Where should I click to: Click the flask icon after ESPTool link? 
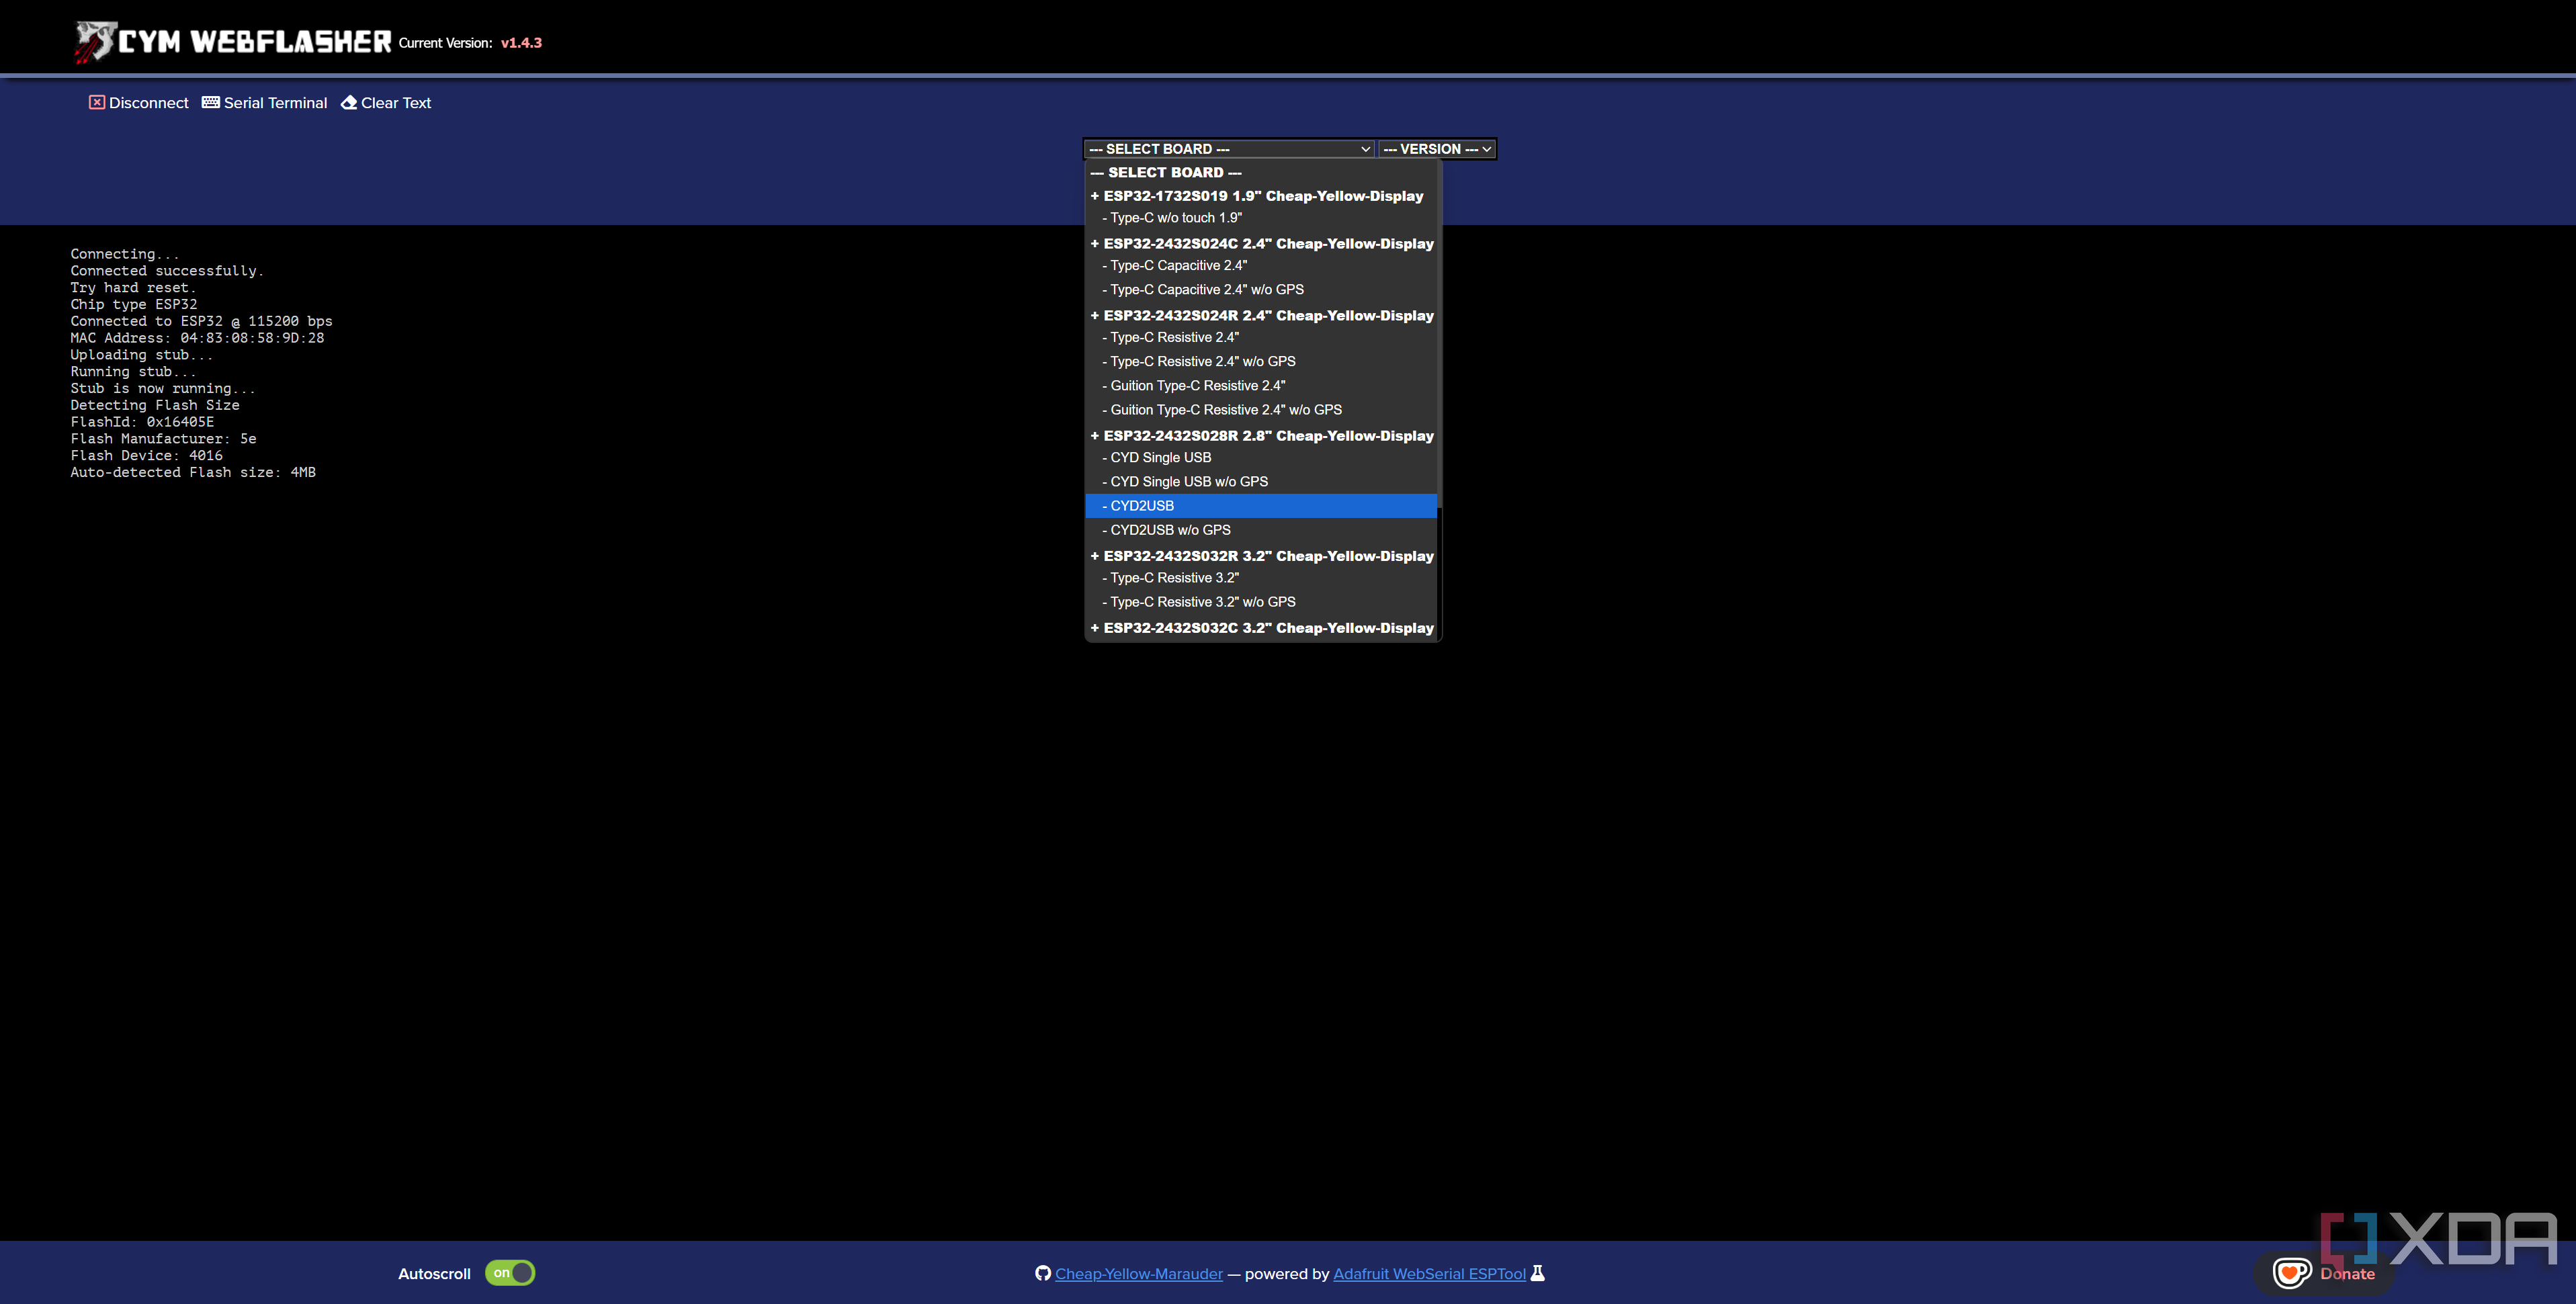click(1538, 1273)
